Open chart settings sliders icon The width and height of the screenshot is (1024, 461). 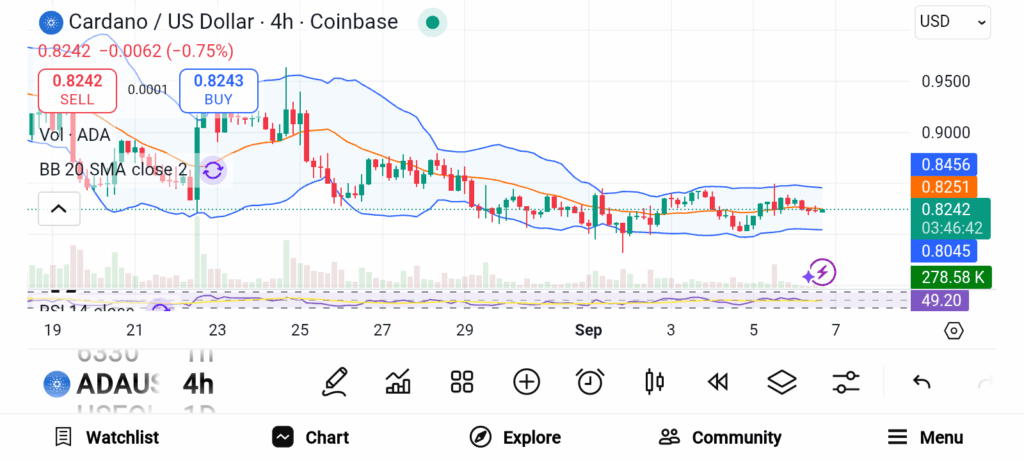(846, 381)
